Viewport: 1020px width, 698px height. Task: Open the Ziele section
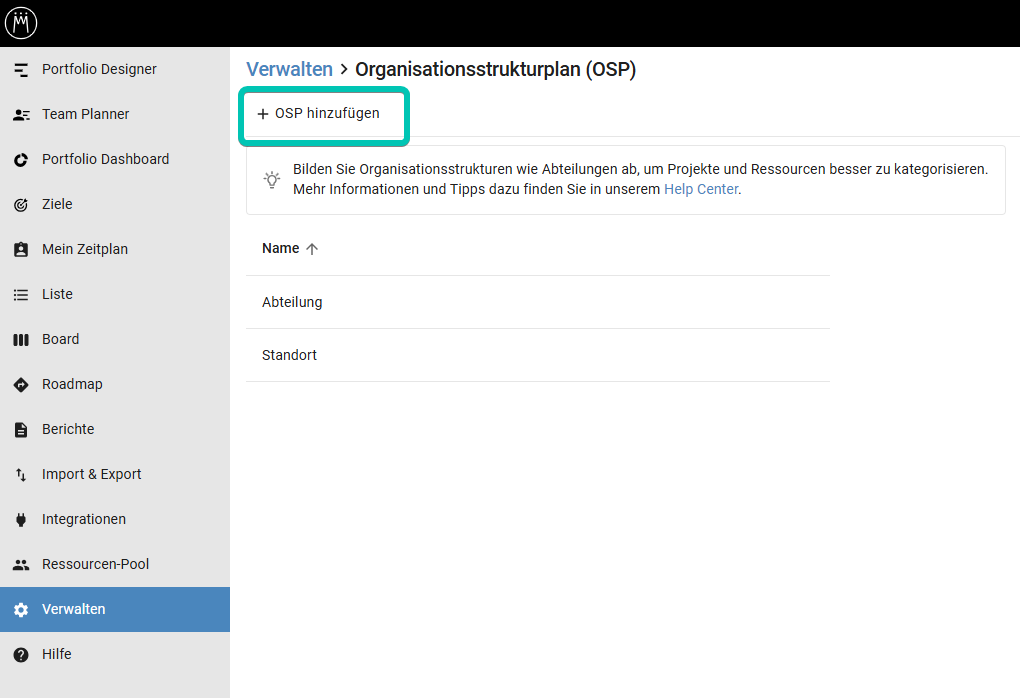click(x=114, y=204)
